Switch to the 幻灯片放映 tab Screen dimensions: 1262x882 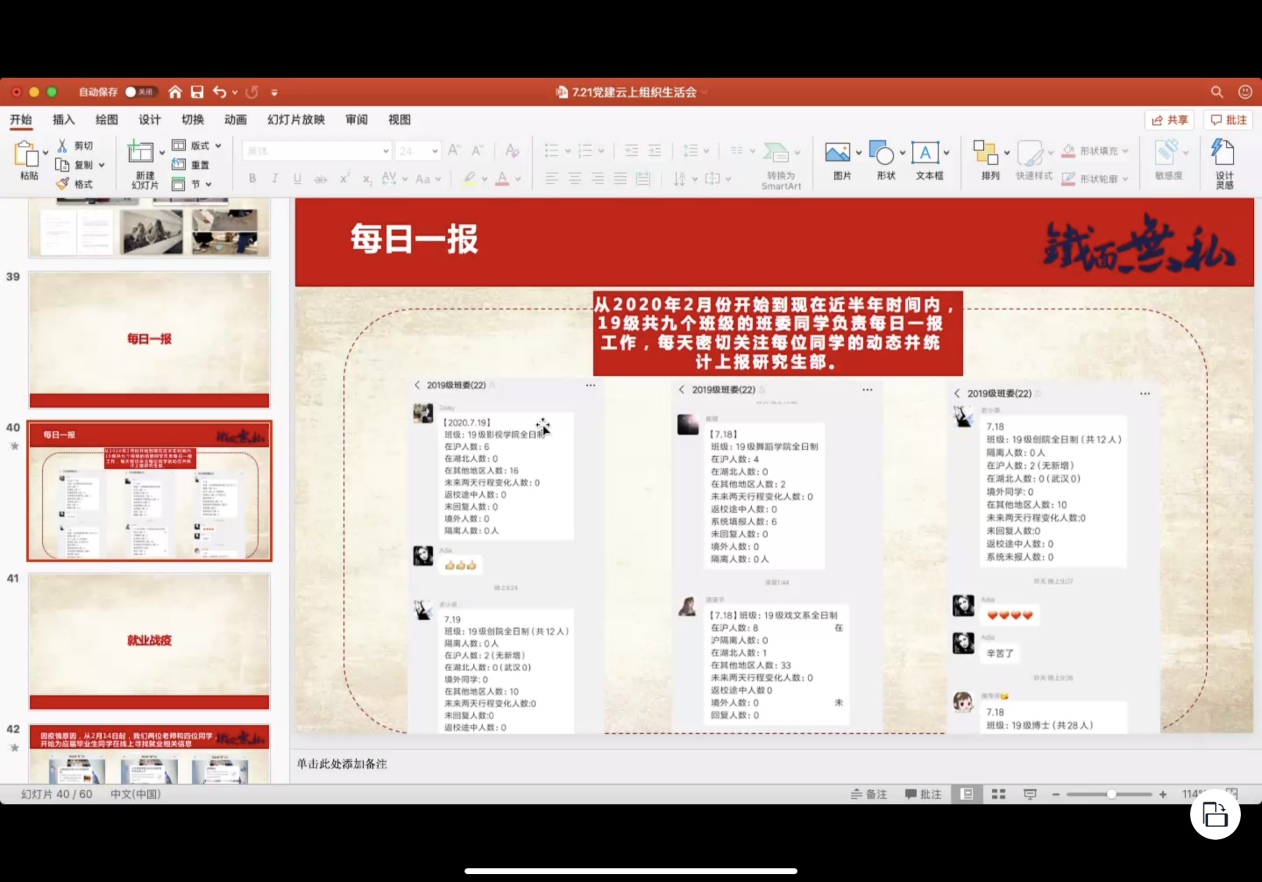click(296, 120)
